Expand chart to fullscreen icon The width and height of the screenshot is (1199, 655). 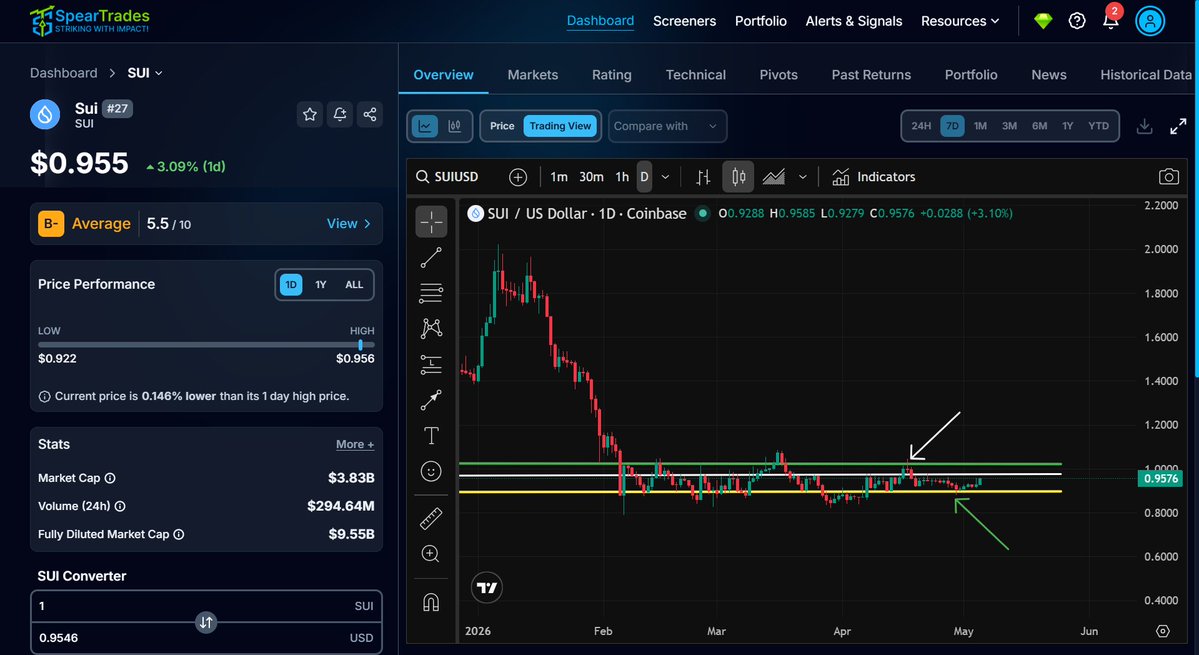(1178, 126)
